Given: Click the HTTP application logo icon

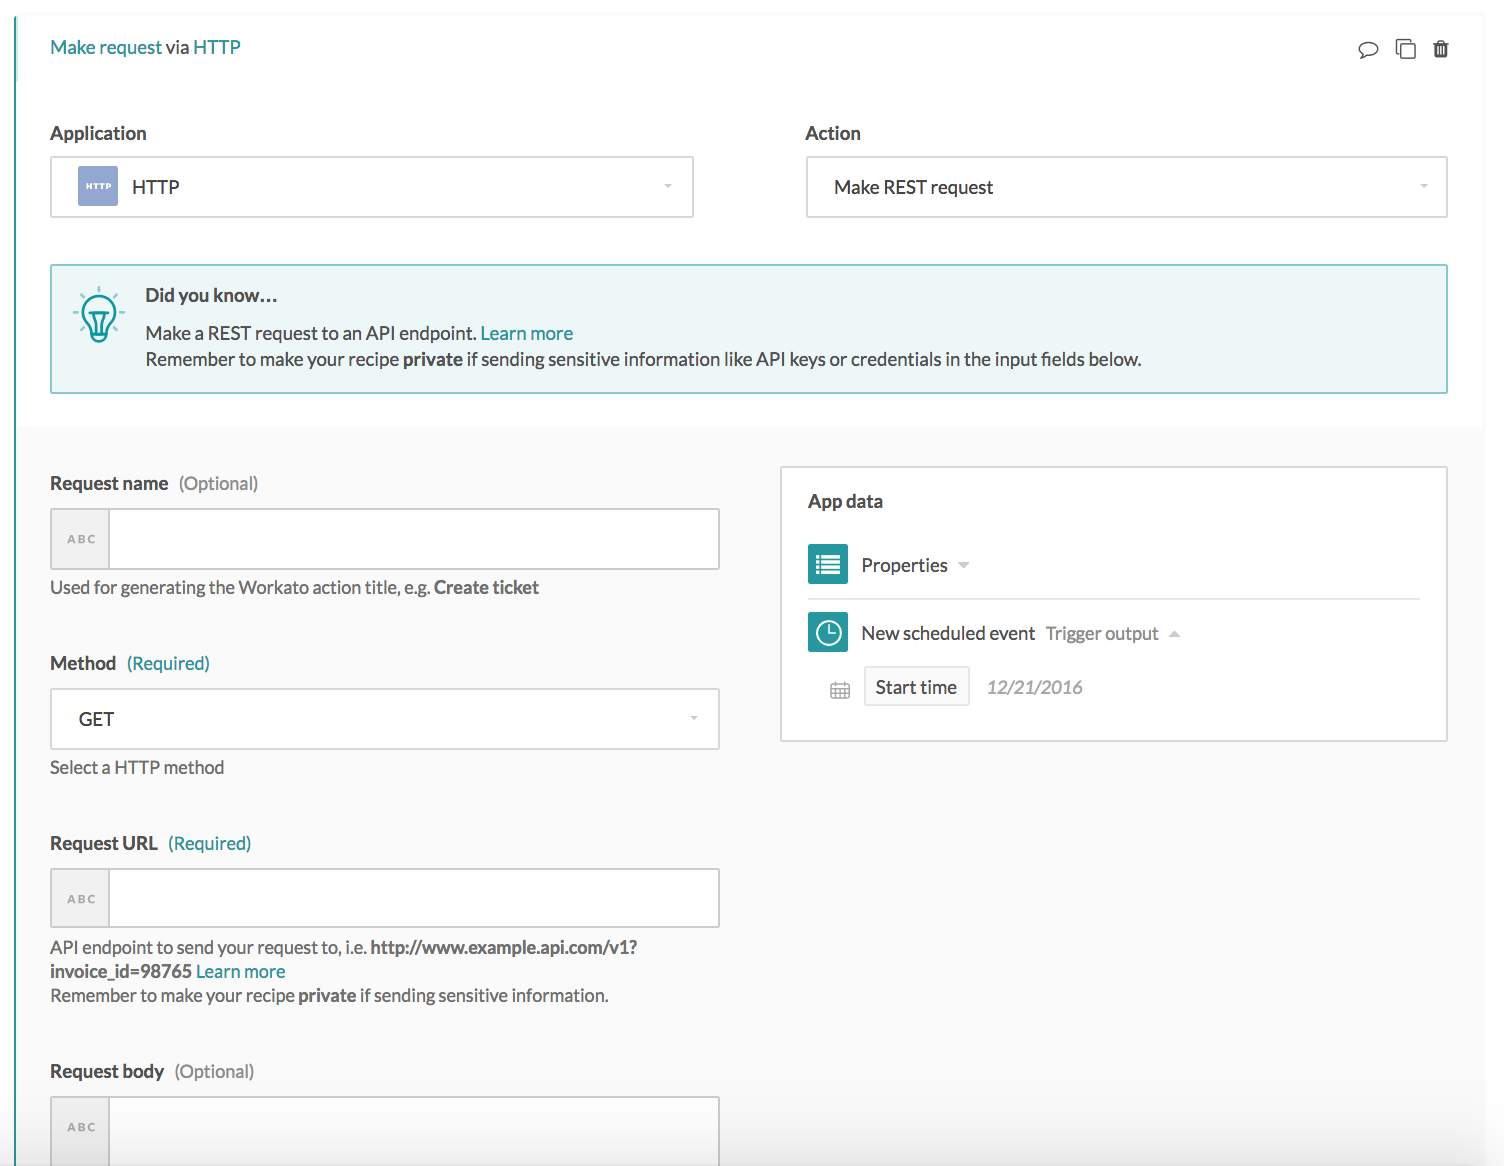Looking at the screenshot, I should pyautogui.click(x=98, y=187).
